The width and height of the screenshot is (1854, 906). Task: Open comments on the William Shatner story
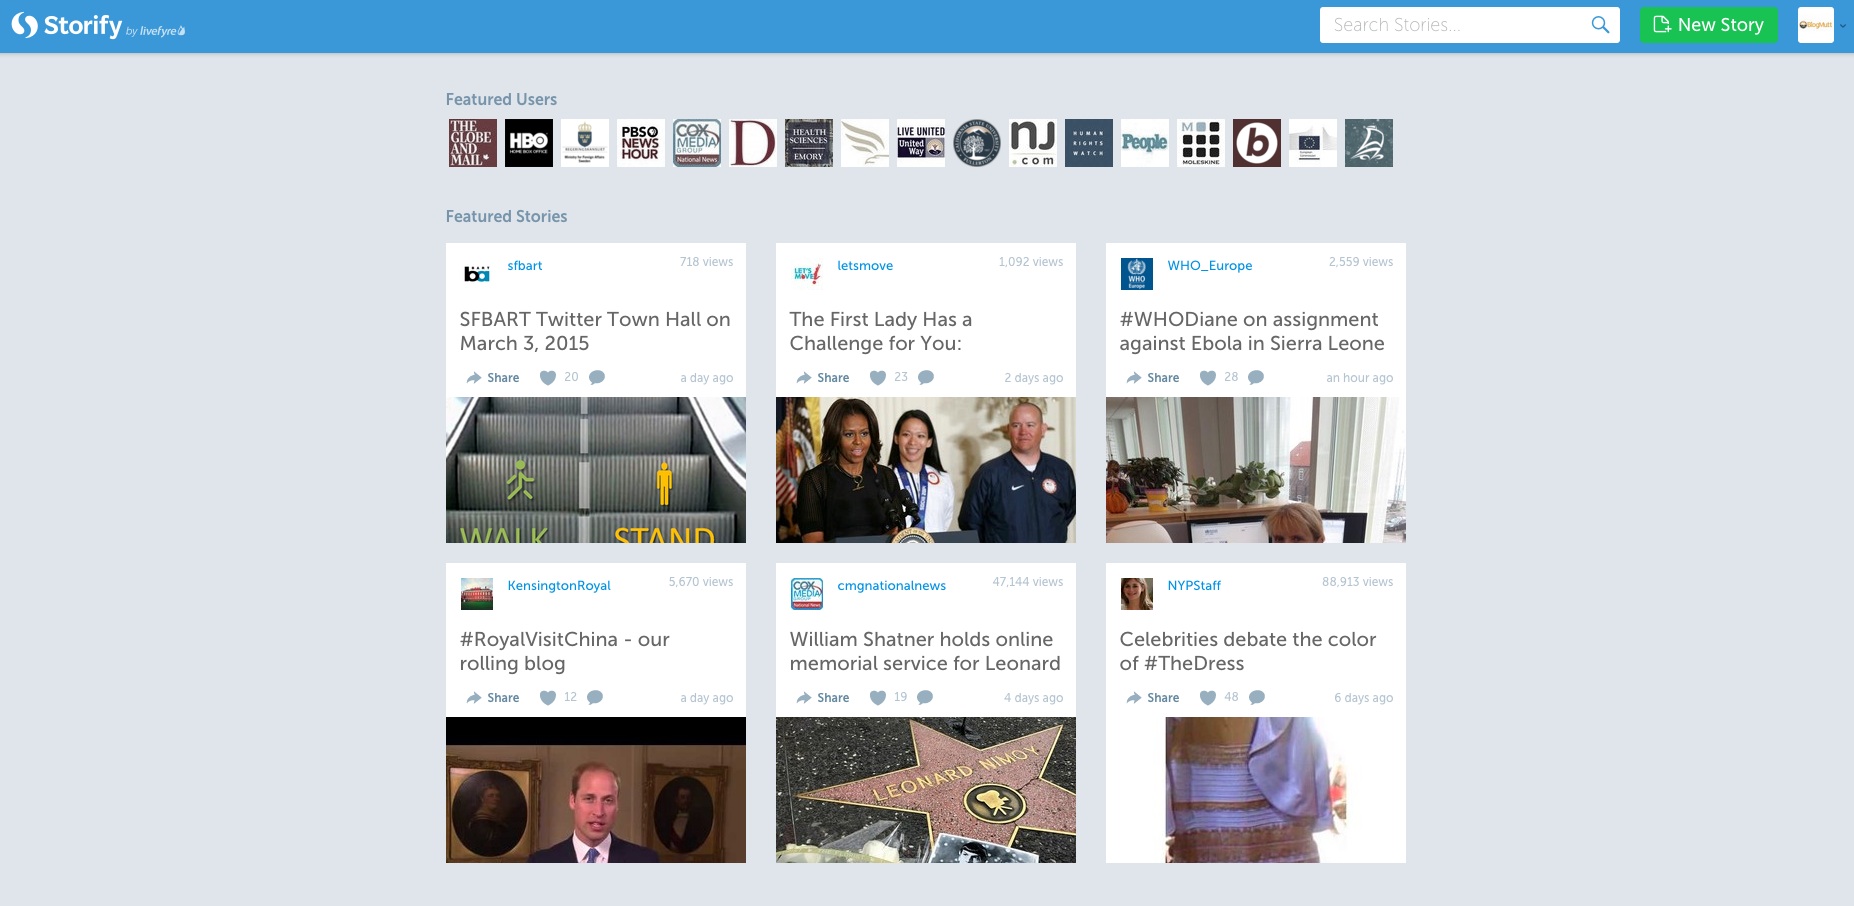coord(925,698)
